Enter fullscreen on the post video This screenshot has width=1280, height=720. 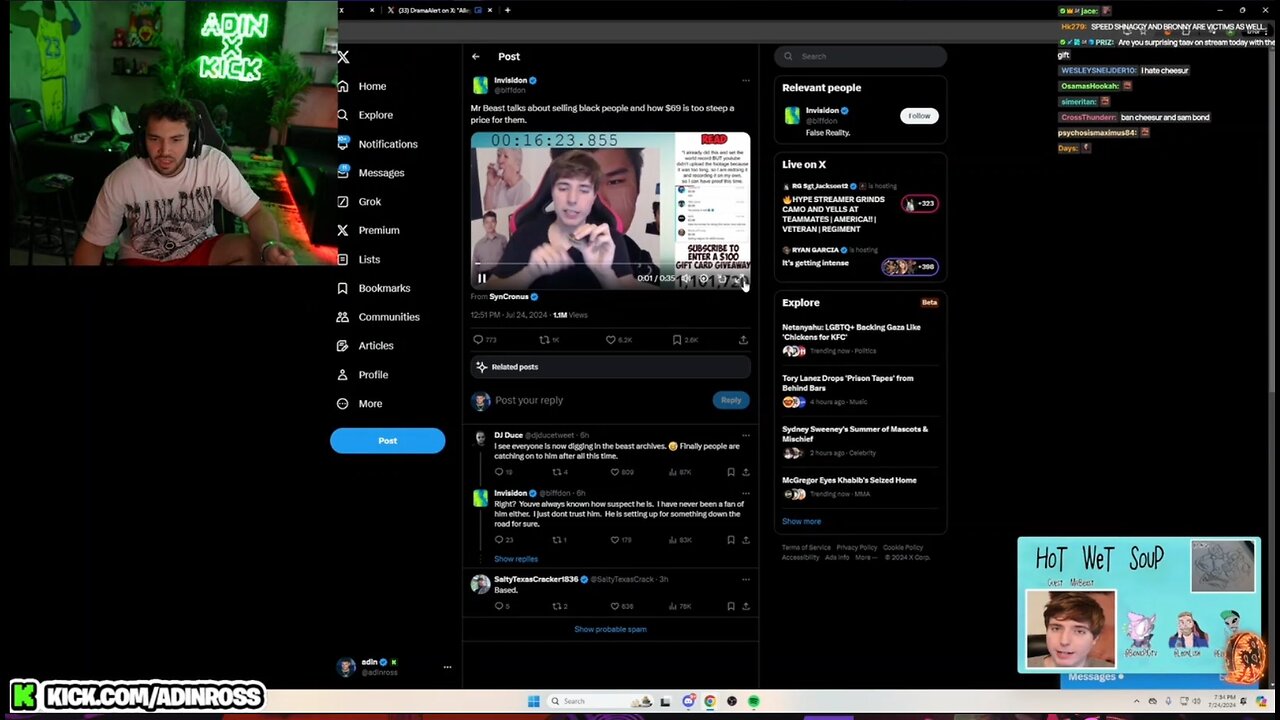(739, 279)
